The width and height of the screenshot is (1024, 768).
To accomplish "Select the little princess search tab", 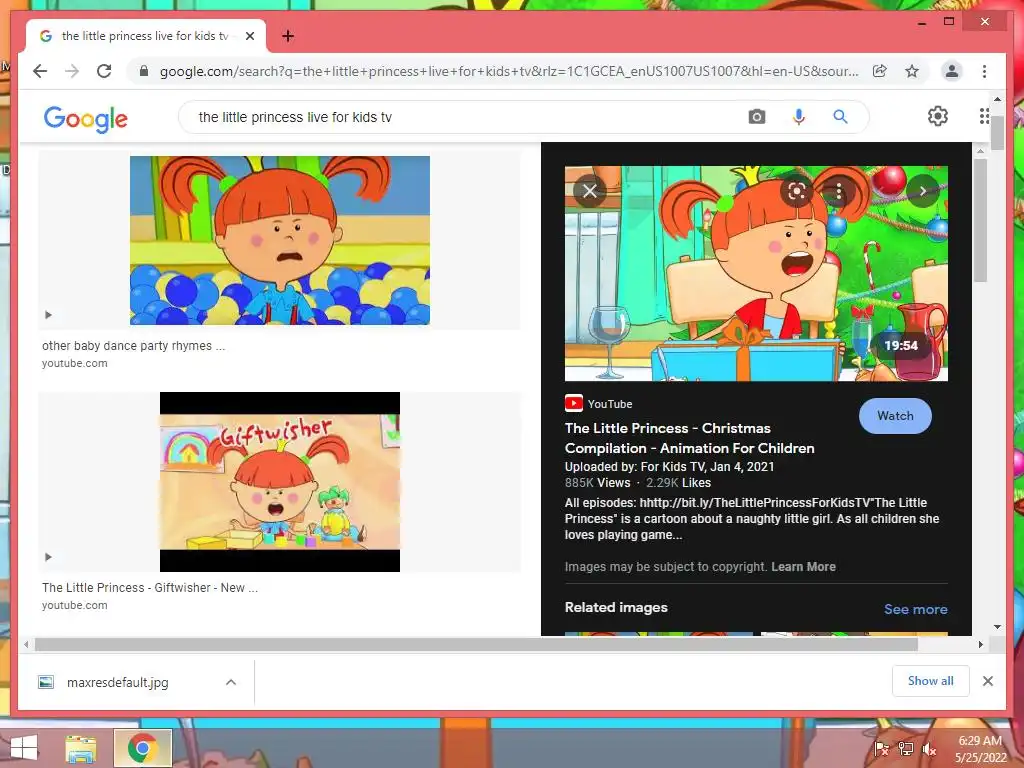I will [x=145, y=36].
